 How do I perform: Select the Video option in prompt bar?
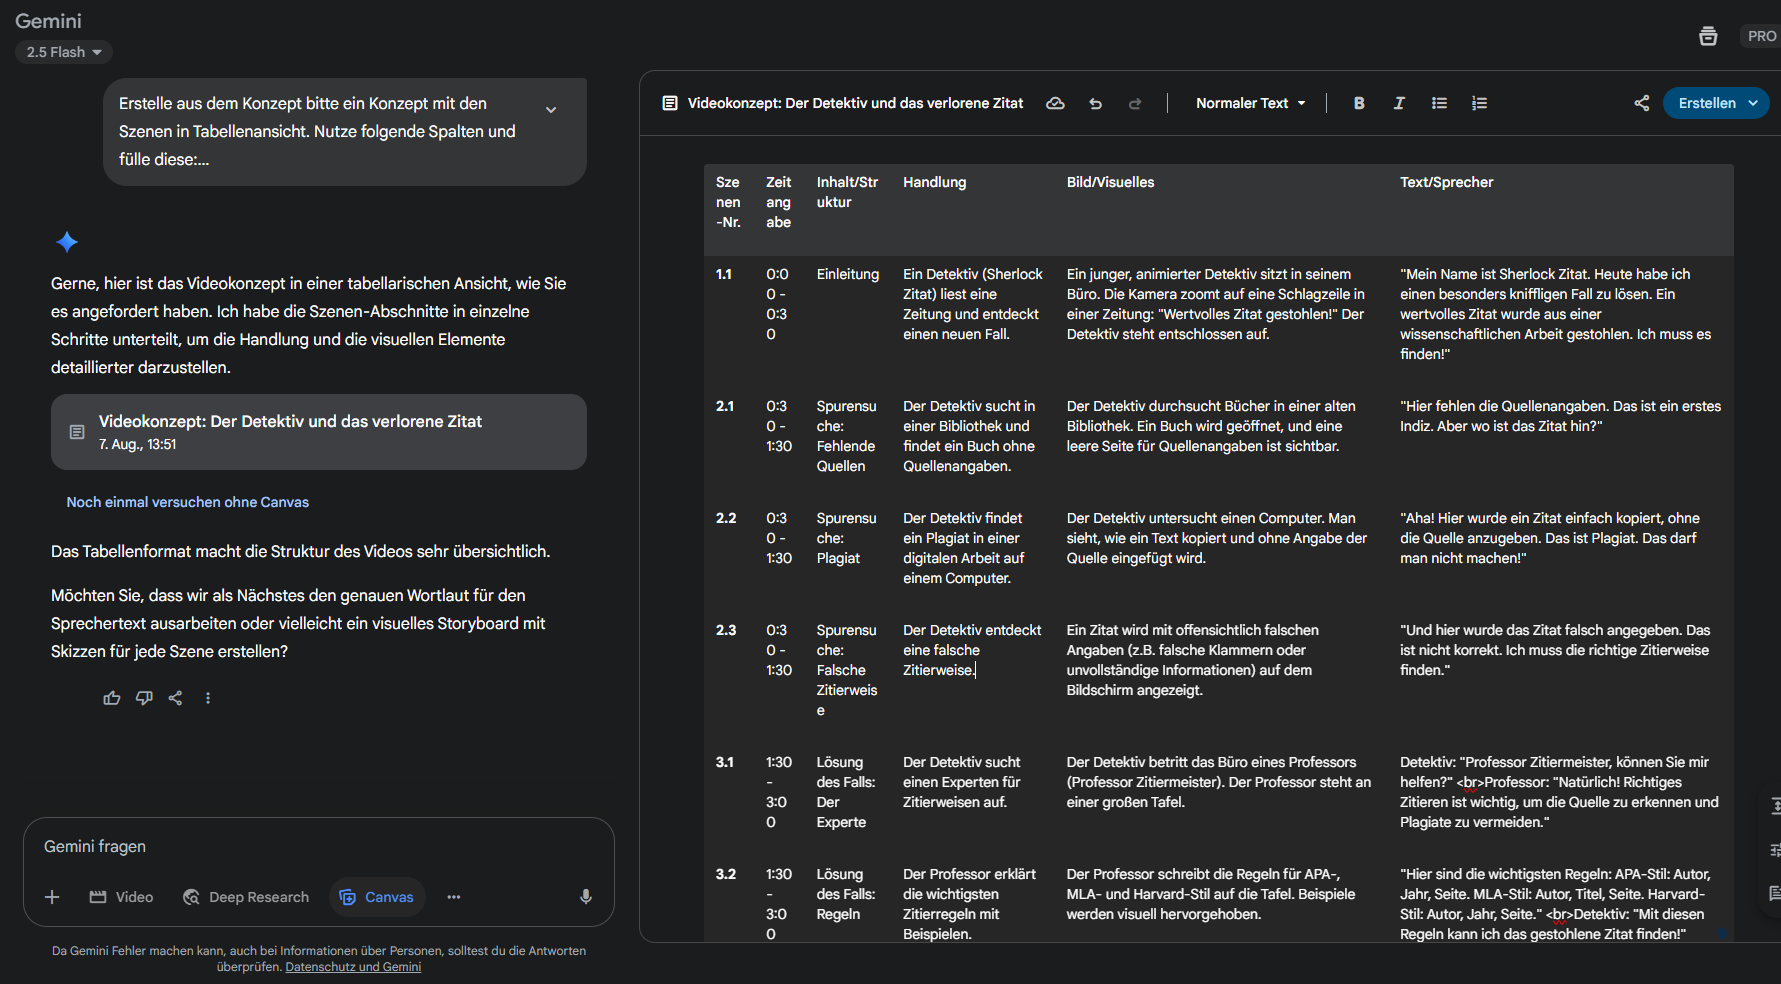[122, 897]
